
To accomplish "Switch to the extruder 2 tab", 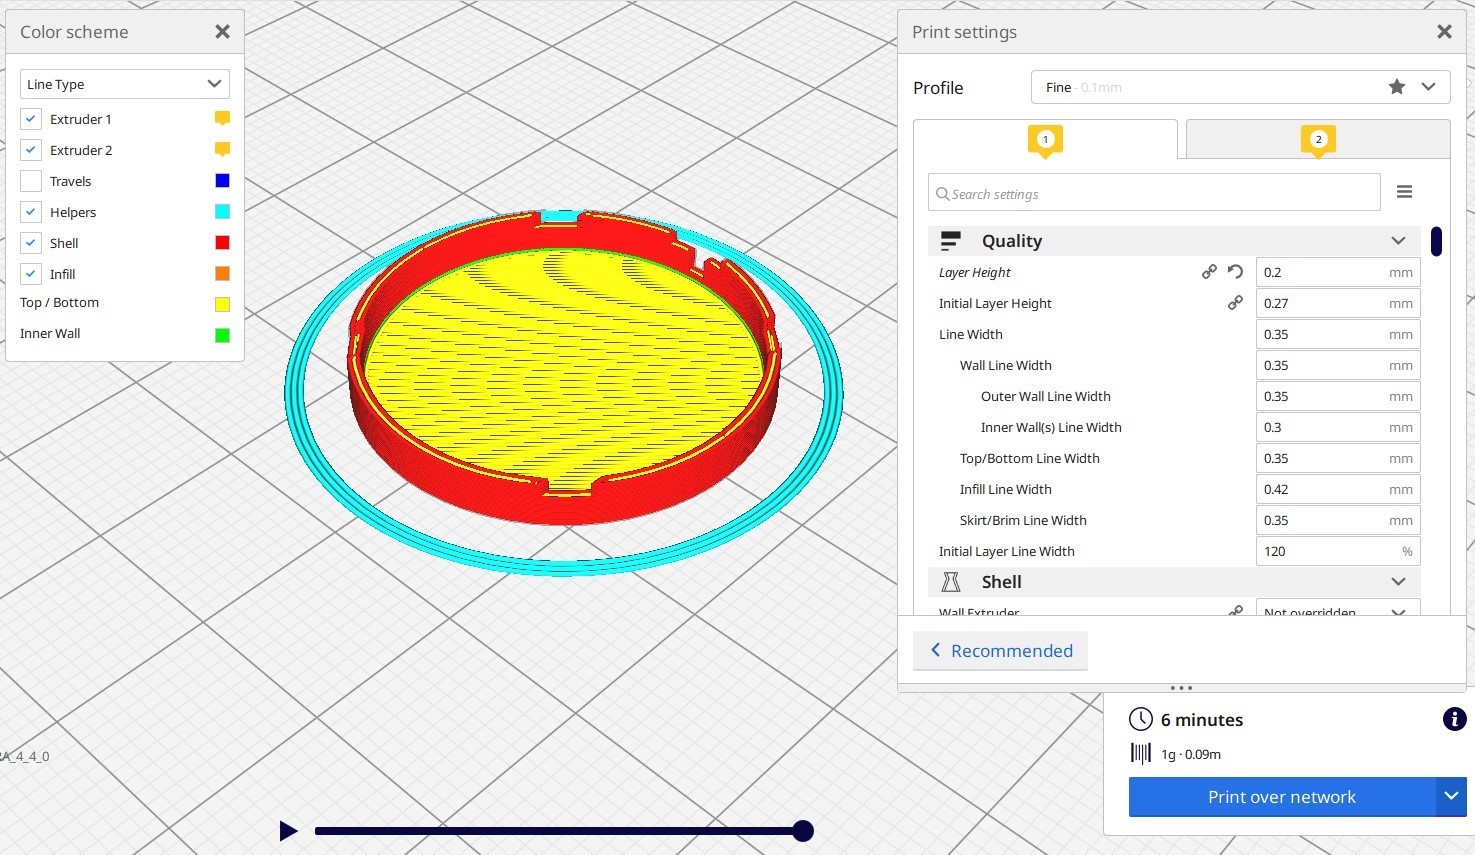I will 1318,140.
